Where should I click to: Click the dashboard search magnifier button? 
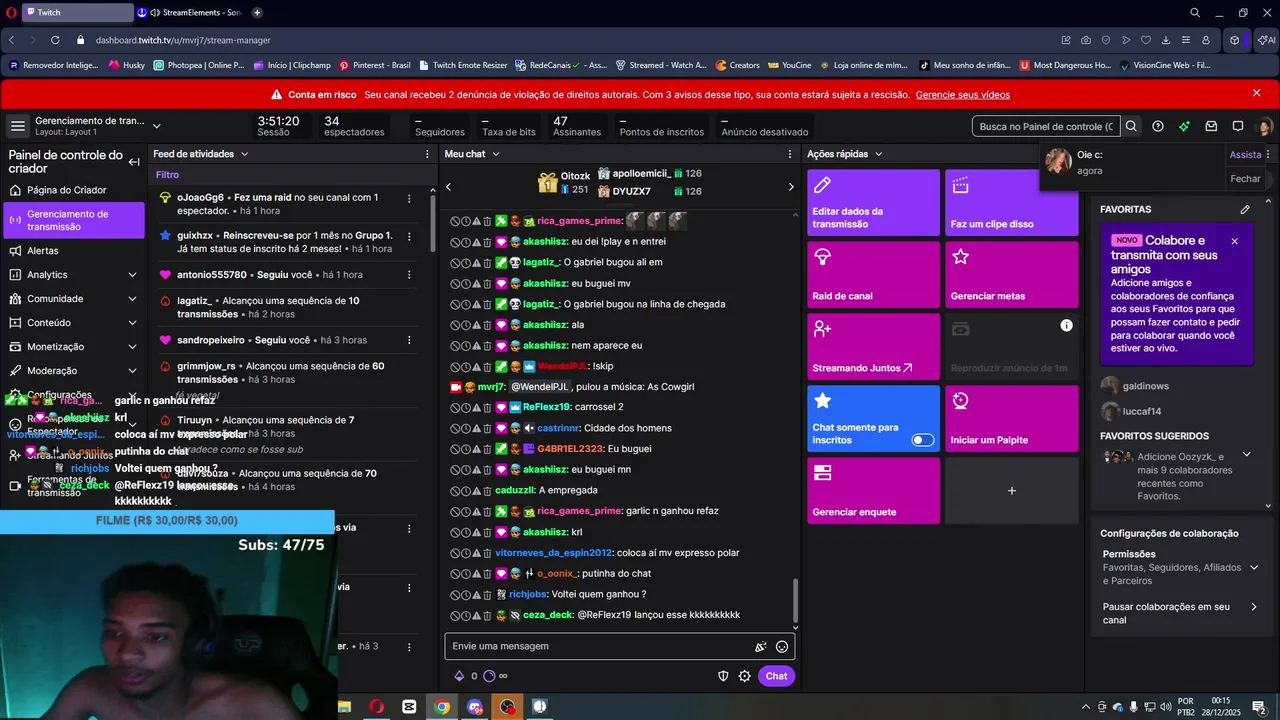tap(1131, 126)
